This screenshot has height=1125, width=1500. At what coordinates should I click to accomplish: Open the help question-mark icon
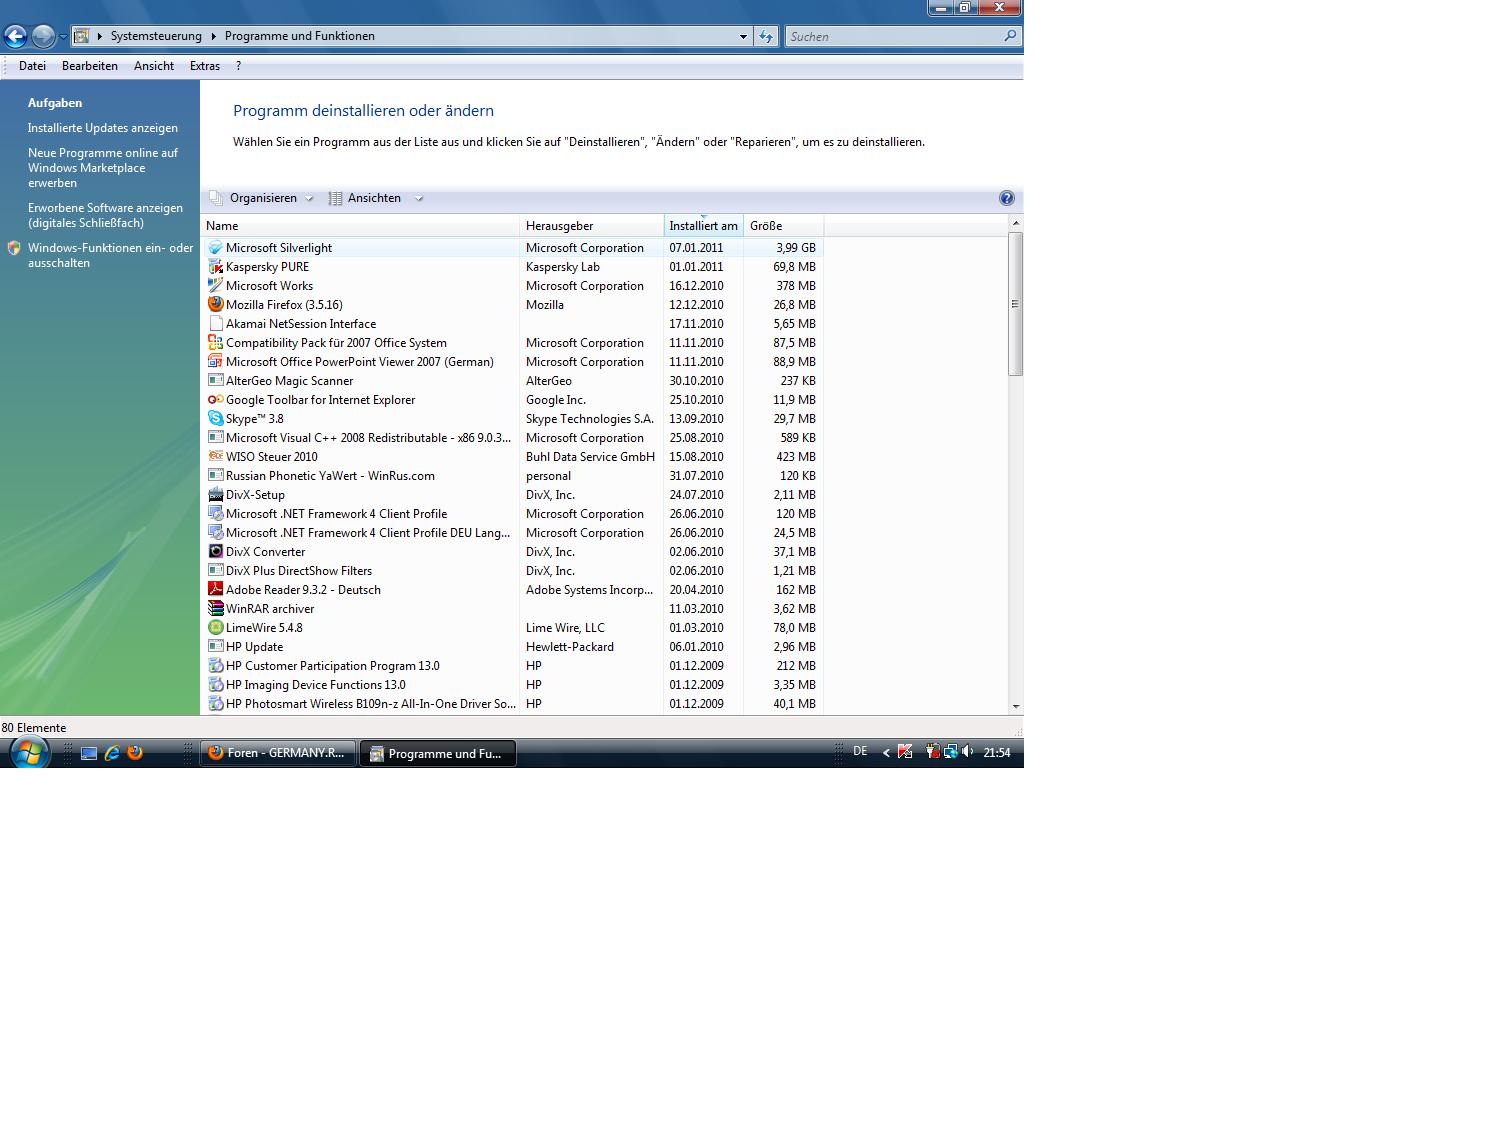[x=1006, y=198]
